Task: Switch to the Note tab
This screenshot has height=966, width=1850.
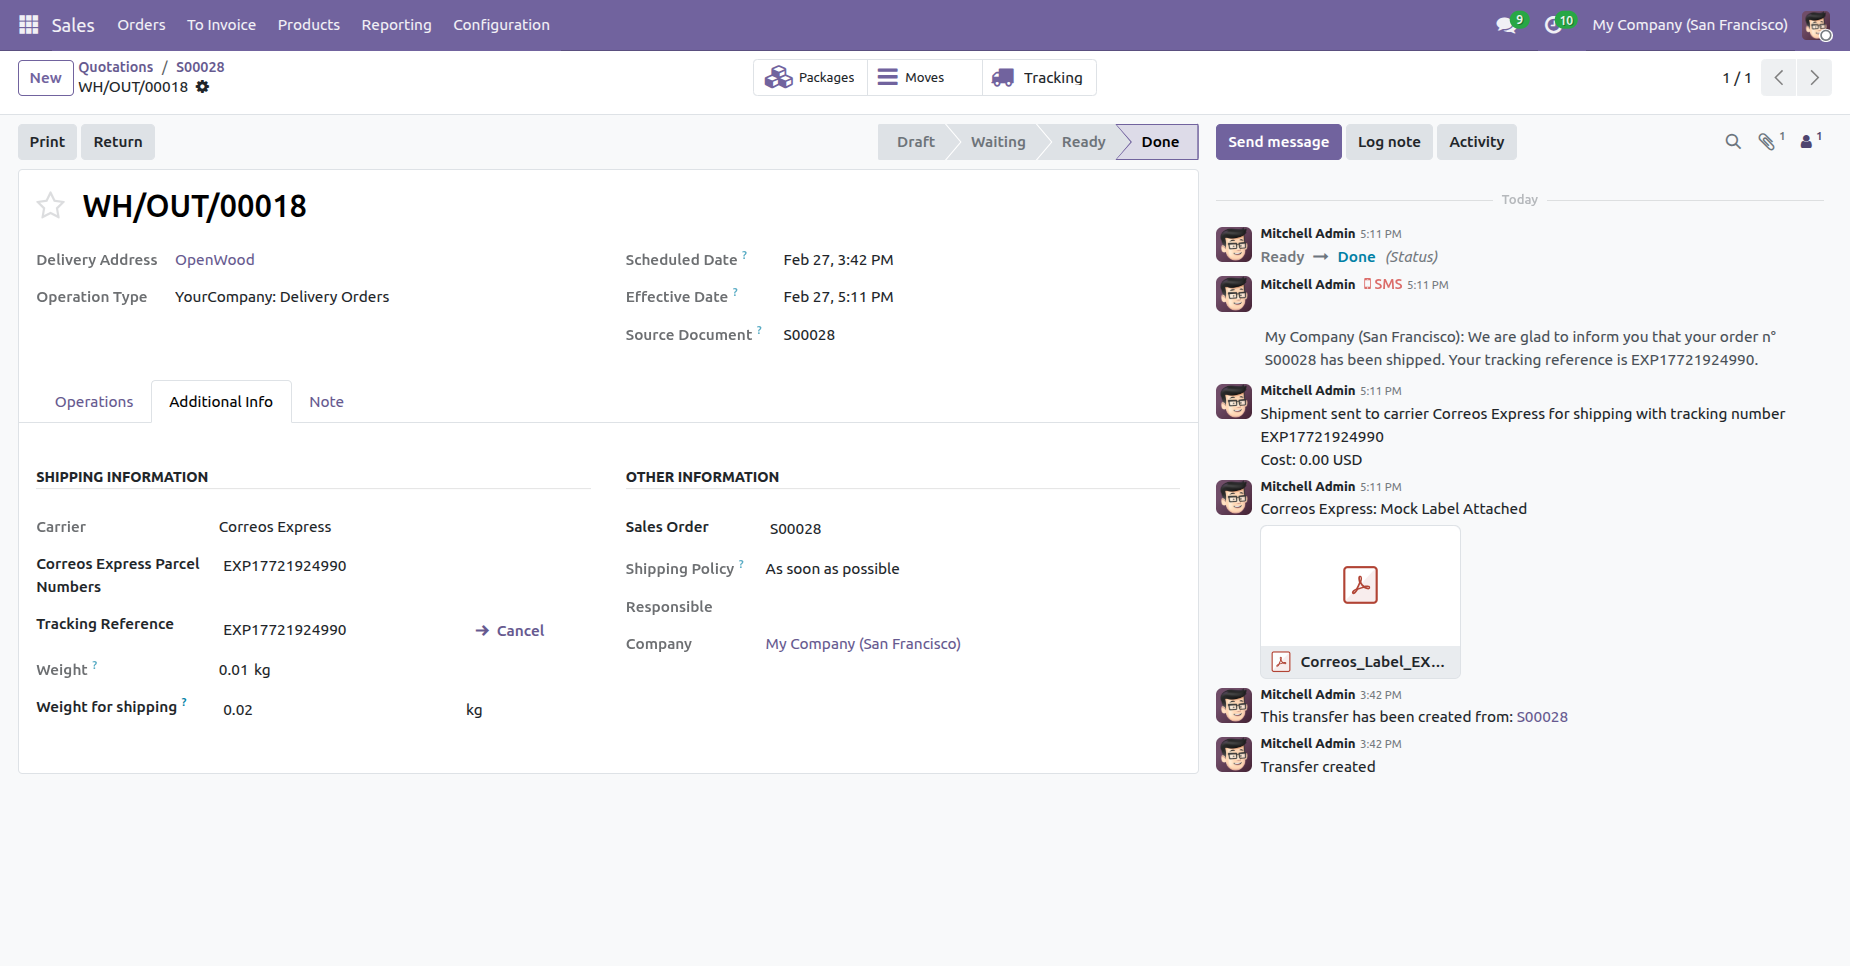Action: (x=326, y=402)
